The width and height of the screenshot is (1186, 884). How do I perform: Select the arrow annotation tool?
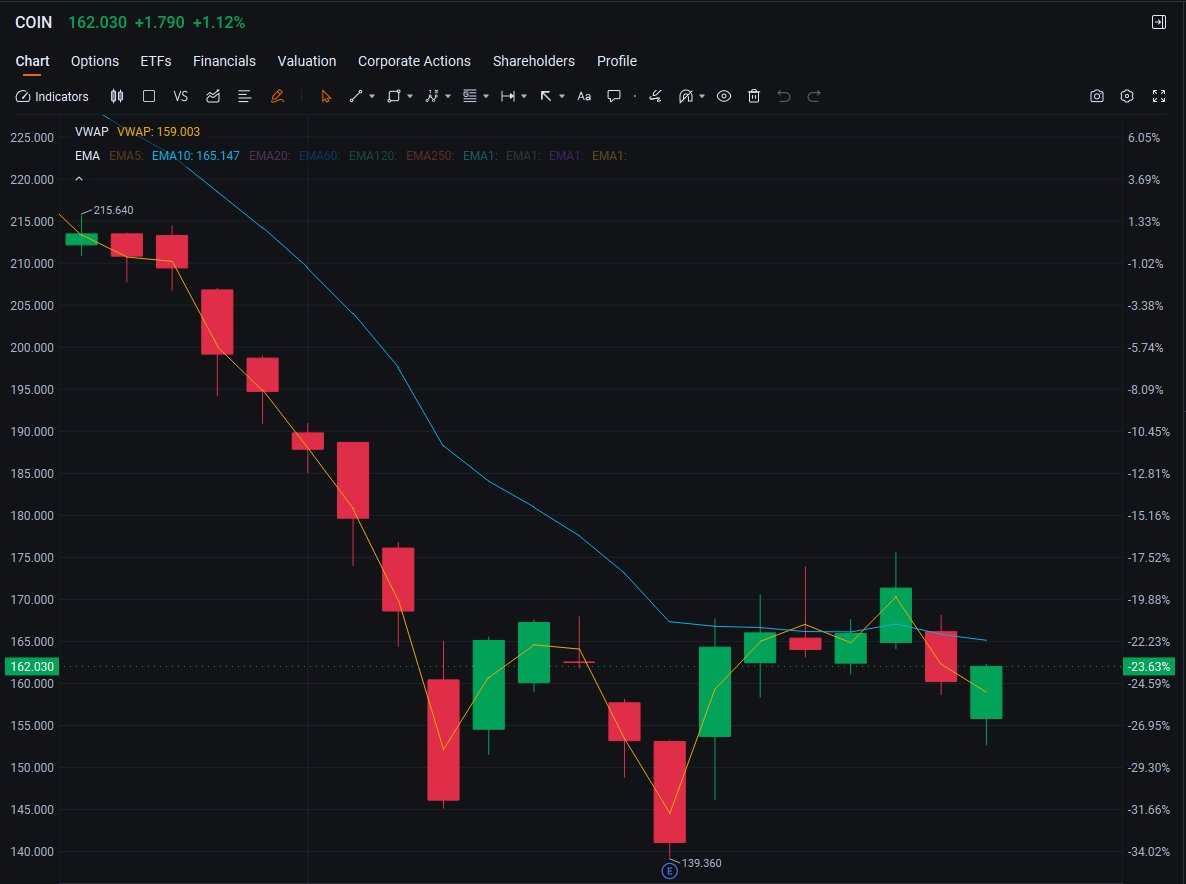point(545,96)
